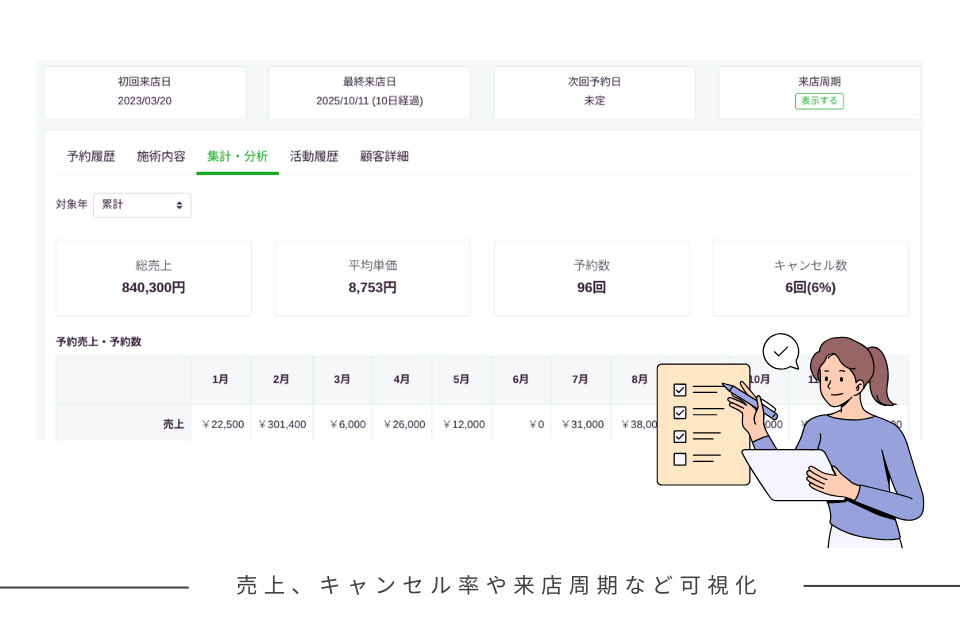Viewport: 960px width, 640px height.
Task: Expand the 対象年 累計 dropdown
Action: (142, 205)
